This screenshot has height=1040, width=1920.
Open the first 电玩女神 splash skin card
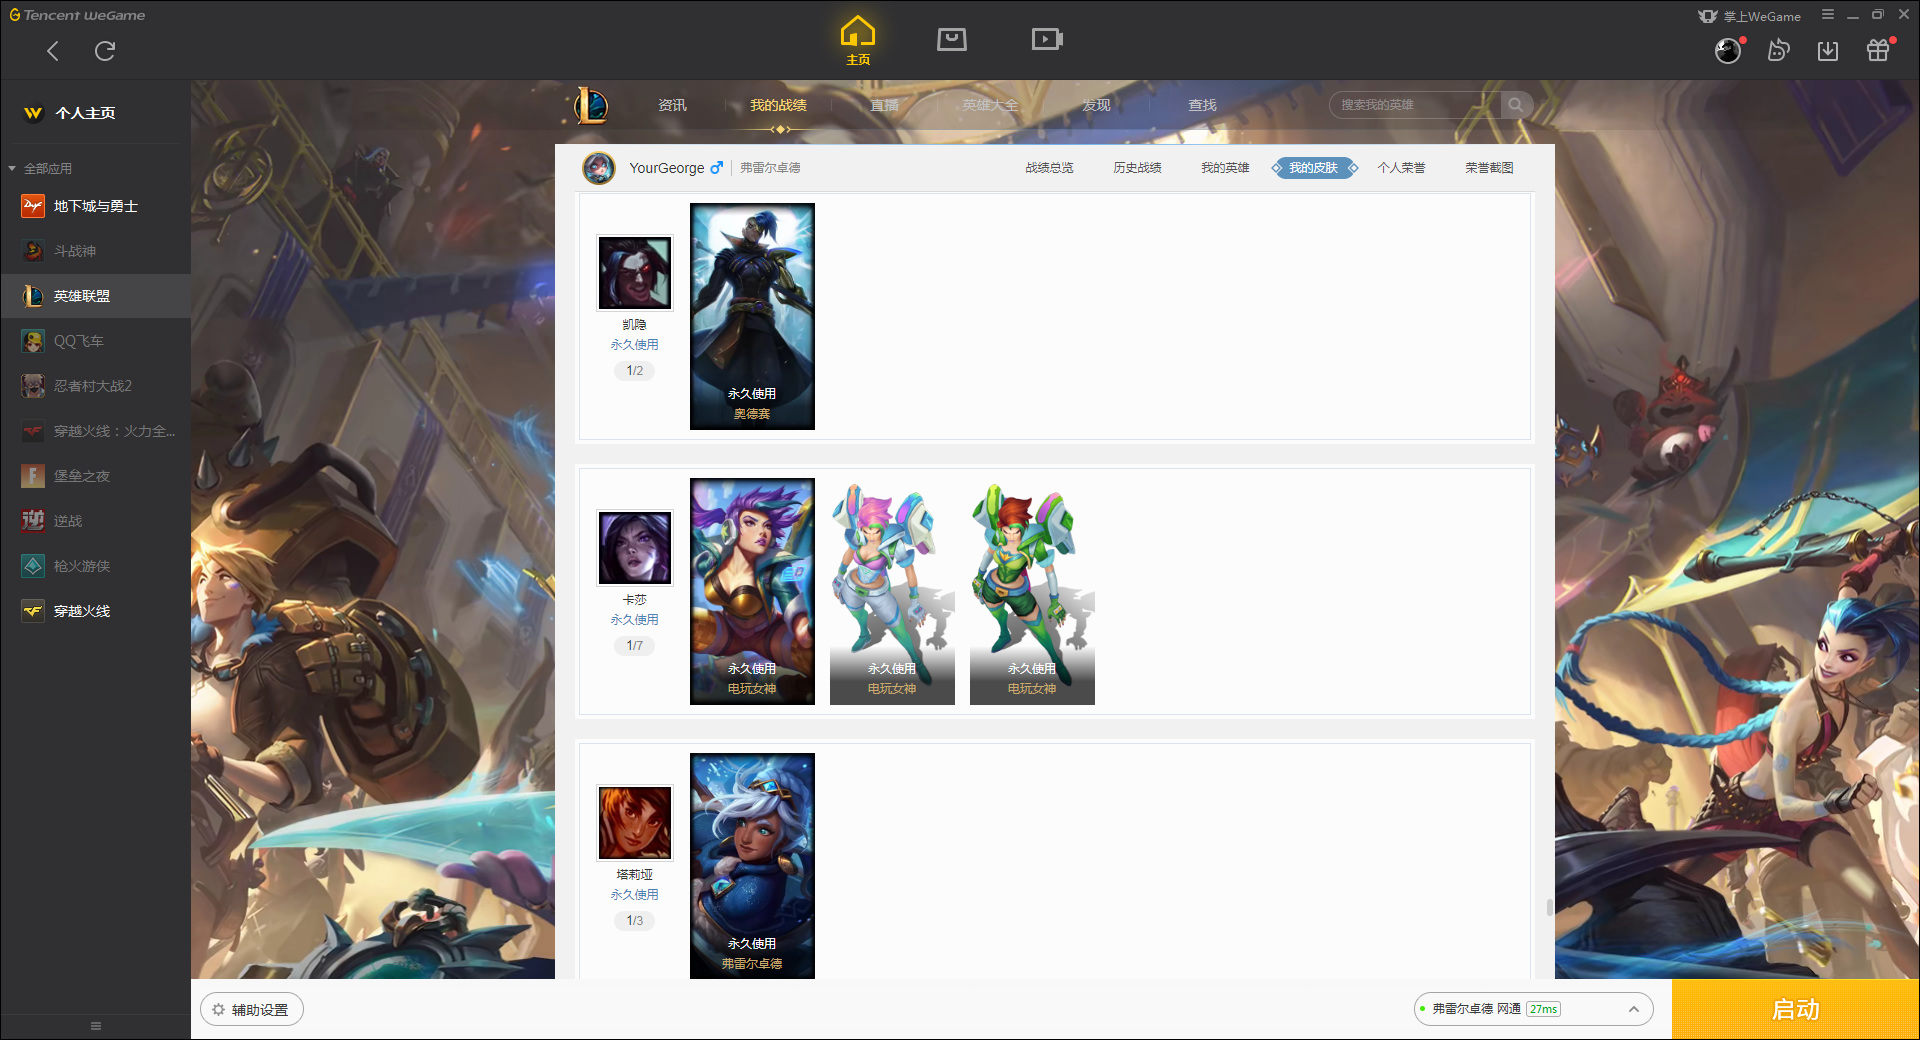[752, 591]
